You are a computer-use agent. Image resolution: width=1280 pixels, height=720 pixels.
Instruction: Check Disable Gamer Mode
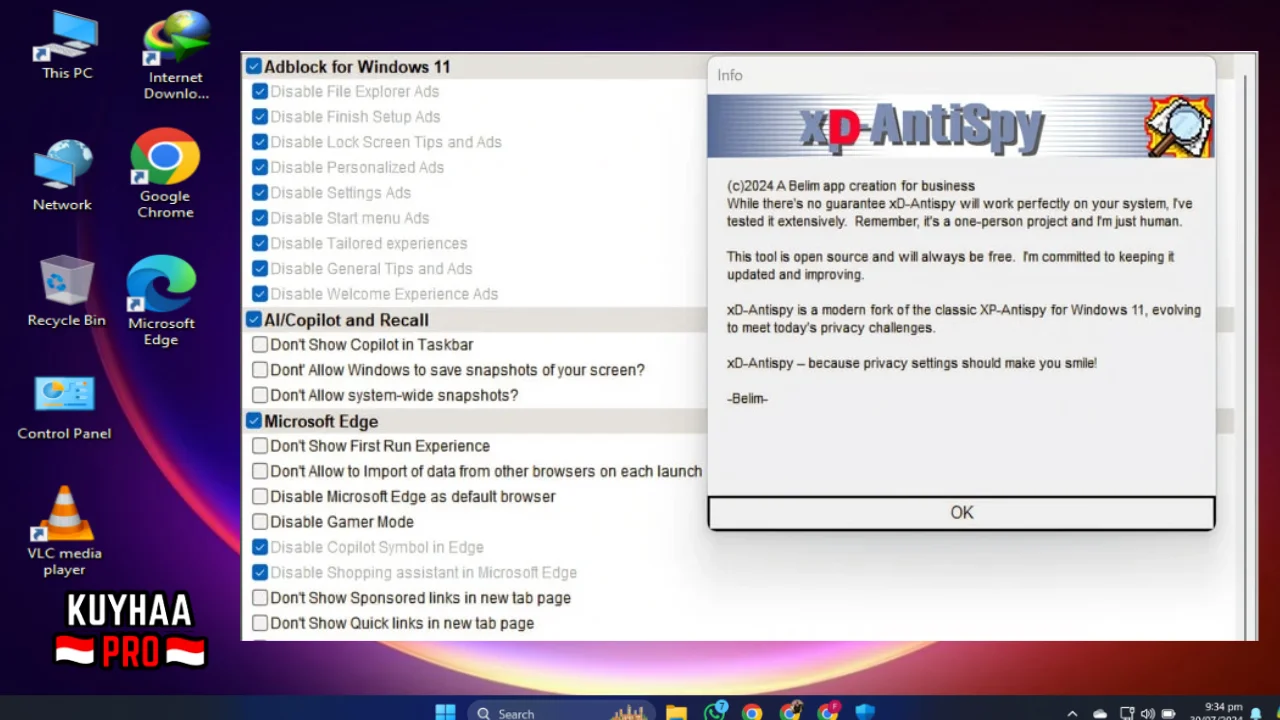tap(260, 522)
